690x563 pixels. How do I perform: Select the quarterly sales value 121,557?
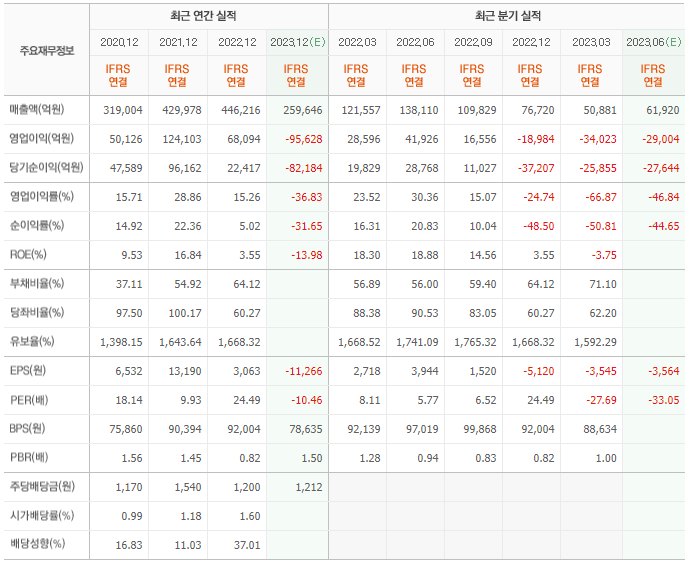point(361,110)
